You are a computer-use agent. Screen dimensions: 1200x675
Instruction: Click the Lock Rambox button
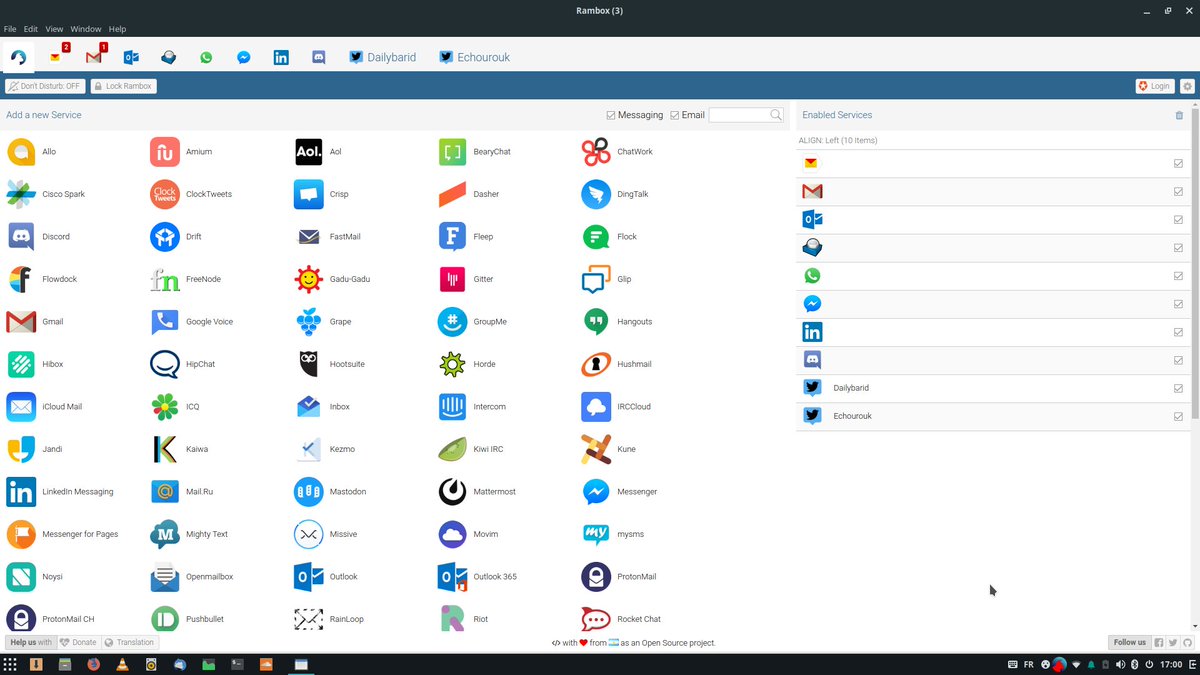123,86
